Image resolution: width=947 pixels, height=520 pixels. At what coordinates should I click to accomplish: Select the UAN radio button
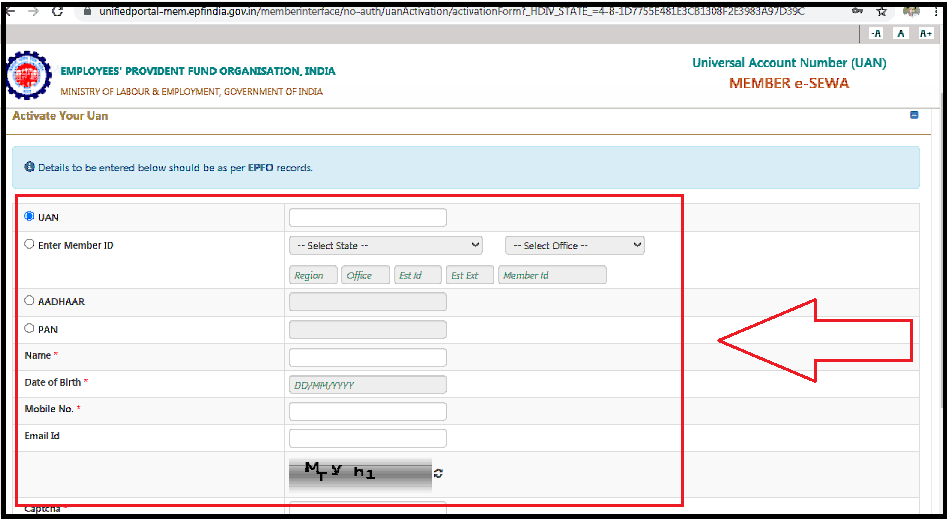pyautogui.click(x=30, y=216)
